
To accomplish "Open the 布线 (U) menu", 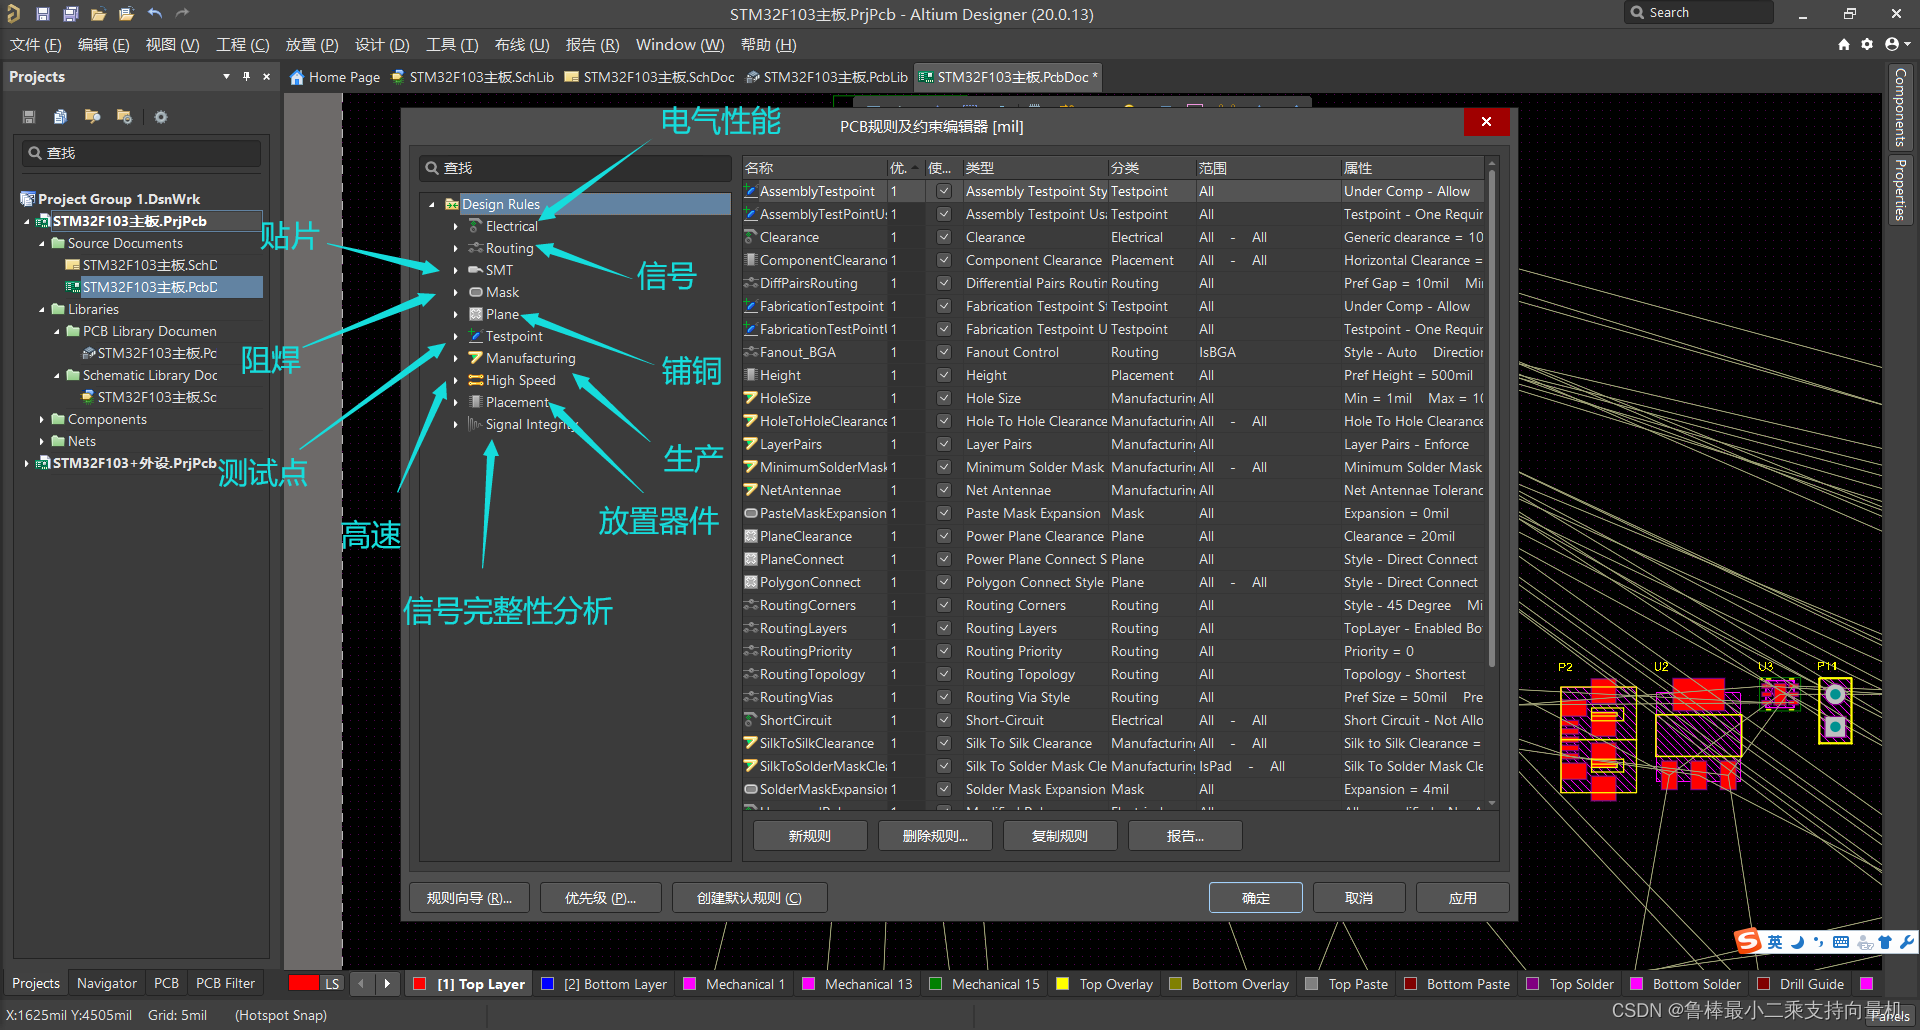I will coord(522,45).
